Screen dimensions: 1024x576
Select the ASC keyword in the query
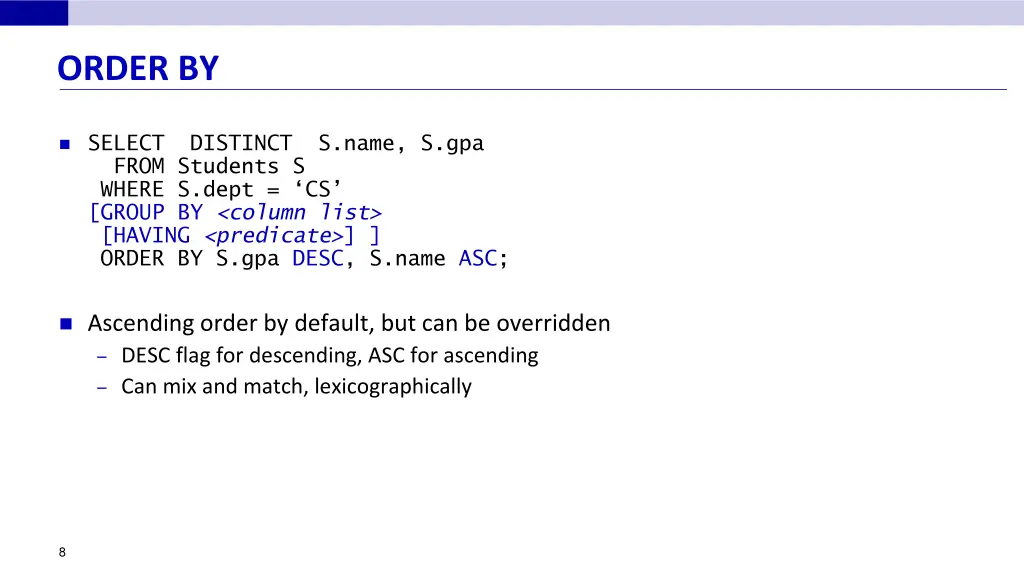[x=477, y=259]
